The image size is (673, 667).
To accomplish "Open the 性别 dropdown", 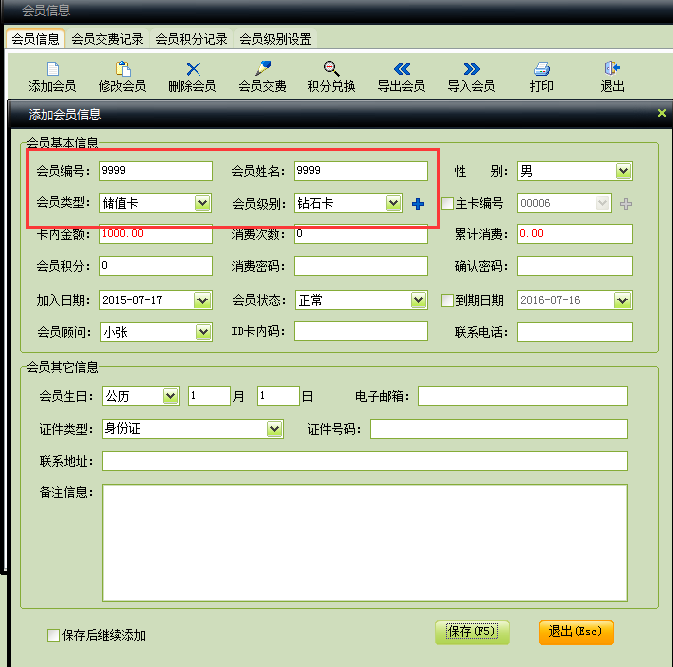I will (623, 171).
